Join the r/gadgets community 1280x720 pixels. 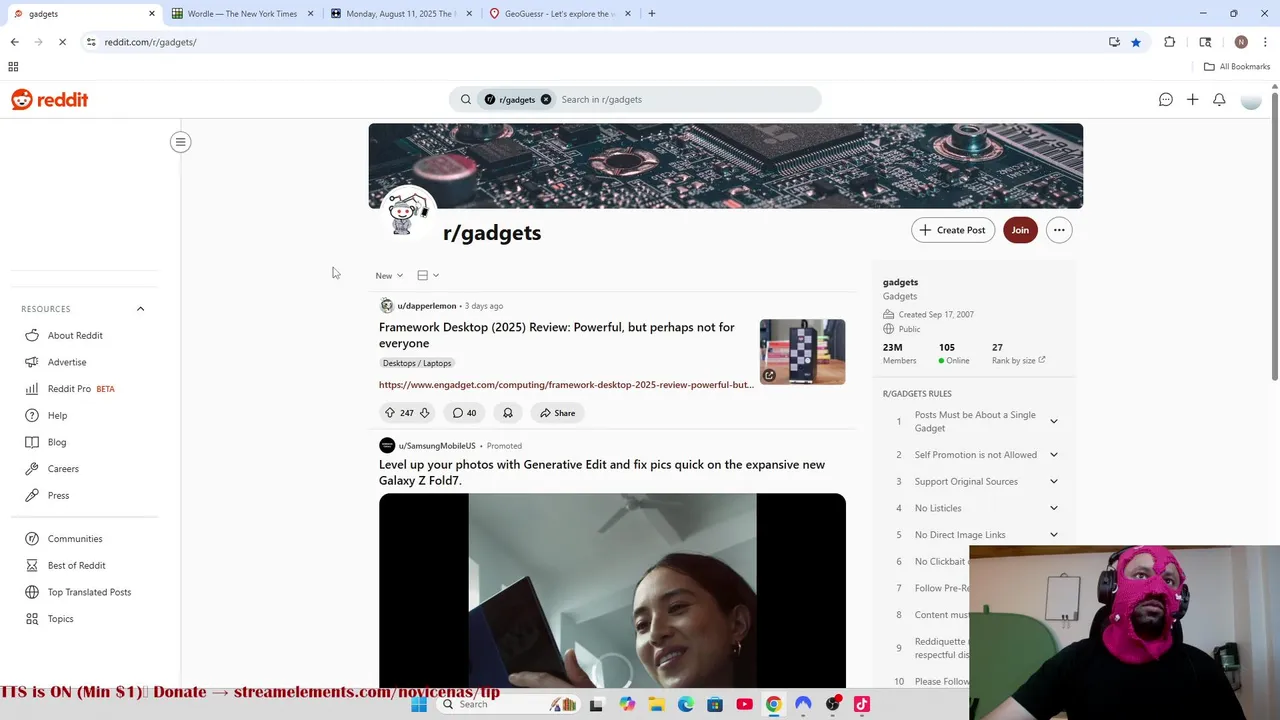click(1020, 230)
